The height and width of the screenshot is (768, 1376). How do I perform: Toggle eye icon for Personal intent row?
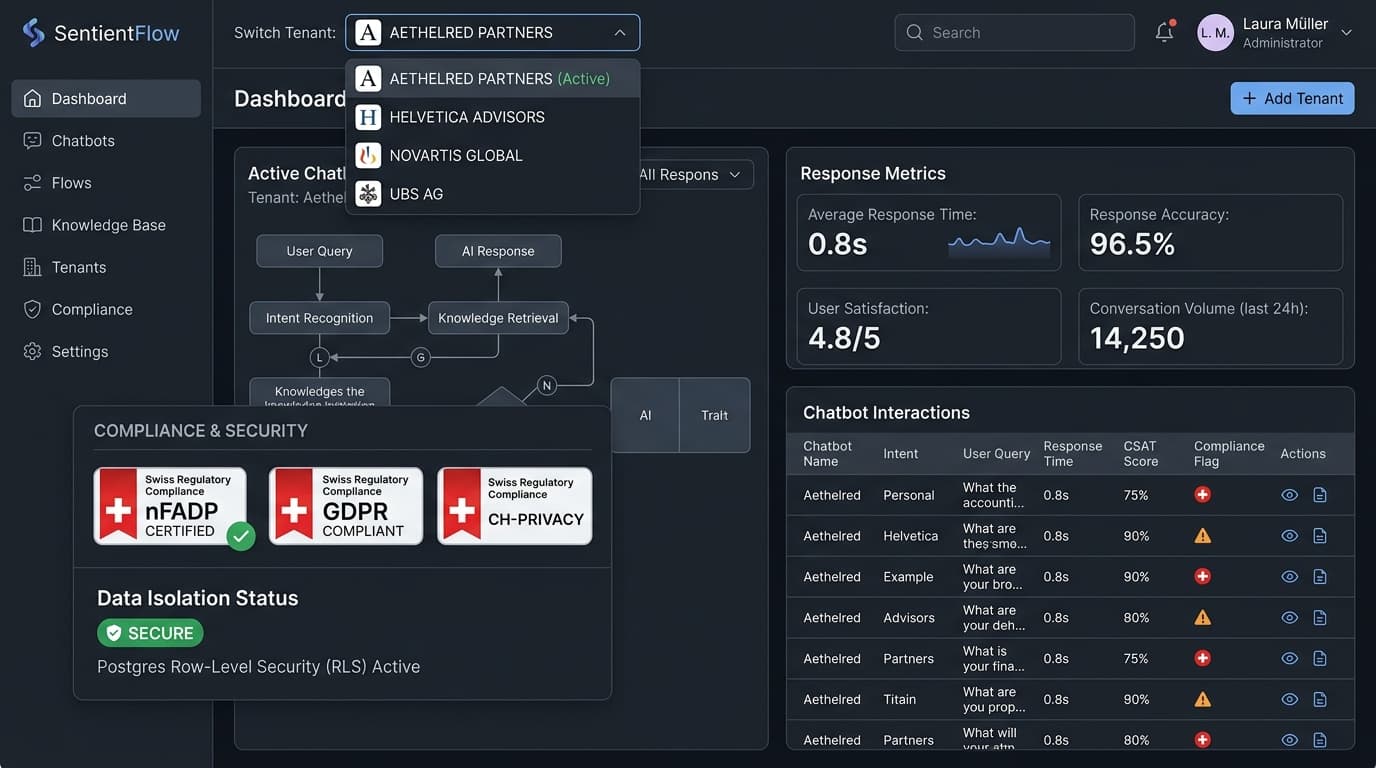coord(1290,495)
